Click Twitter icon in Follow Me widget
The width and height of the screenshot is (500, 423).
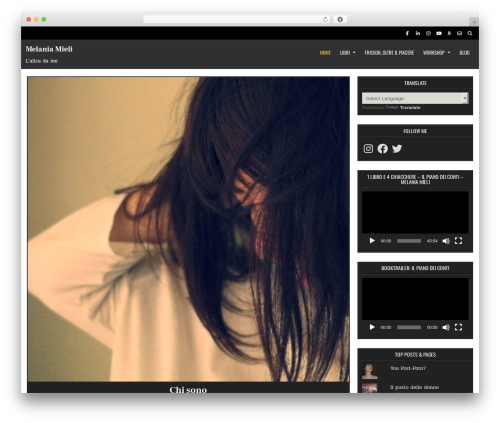(x=397, y=148)
